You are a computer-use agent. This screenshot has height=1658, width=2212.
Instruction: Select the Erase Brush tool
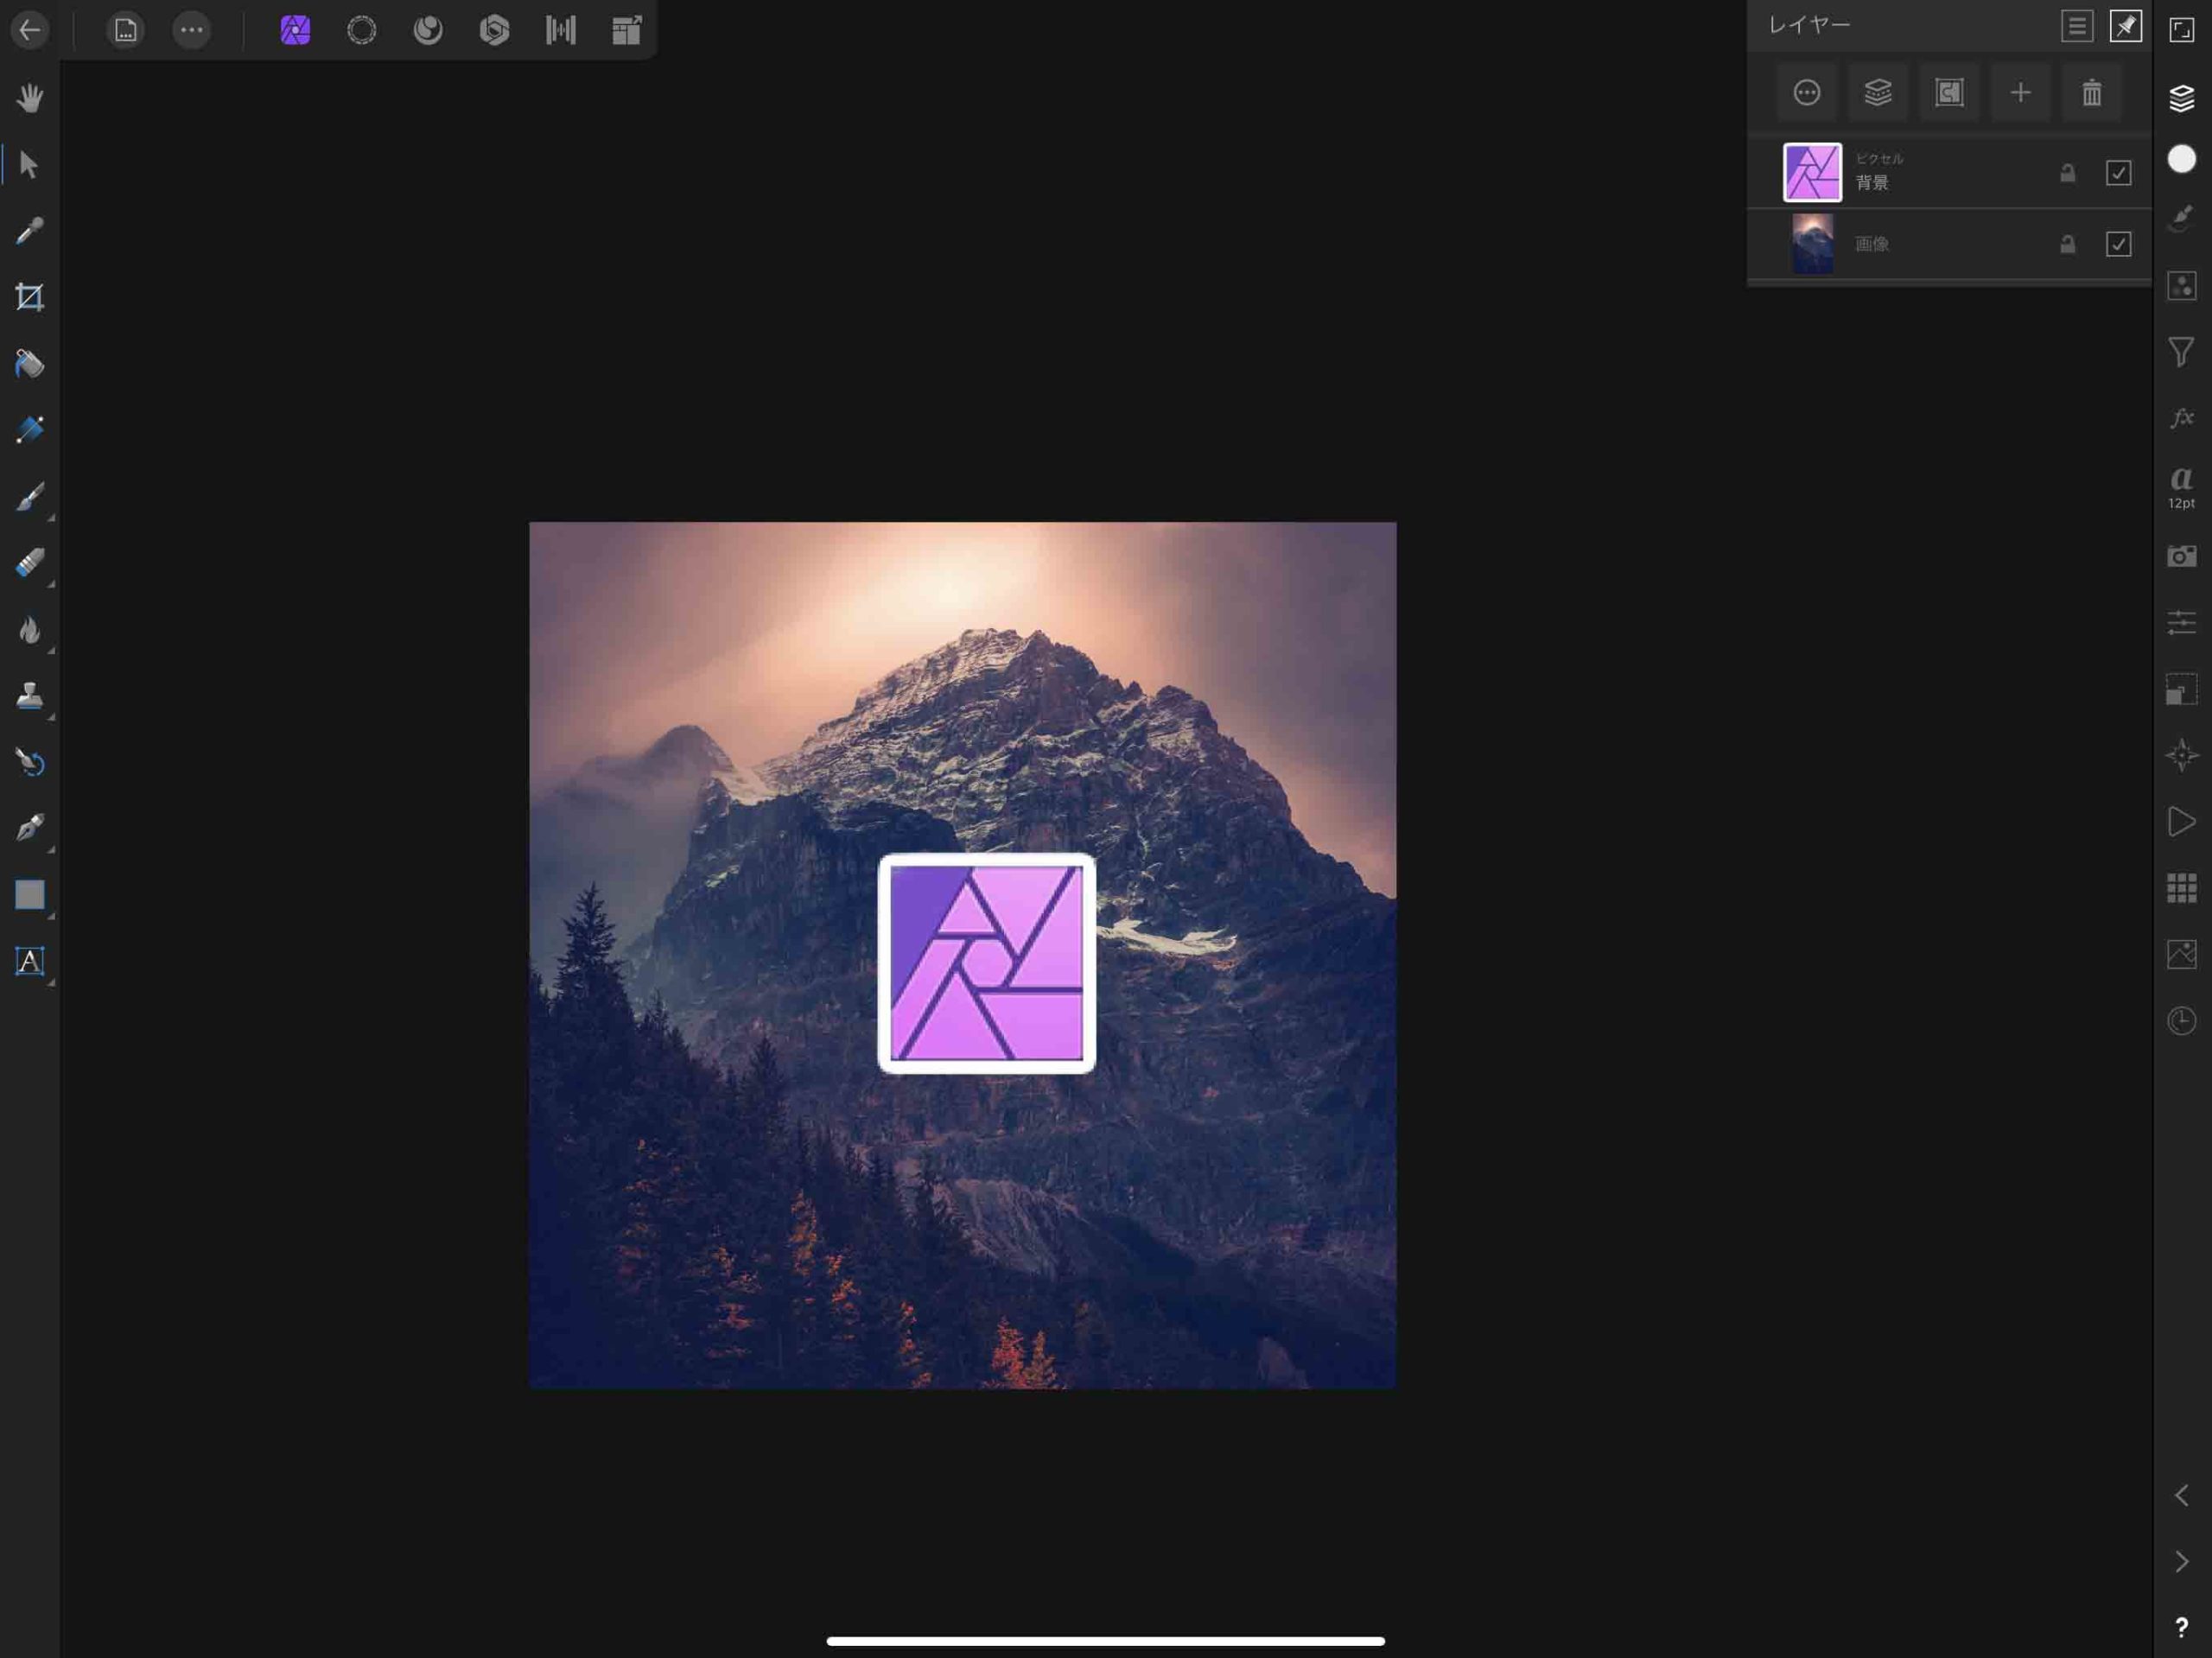coord(30,563)
